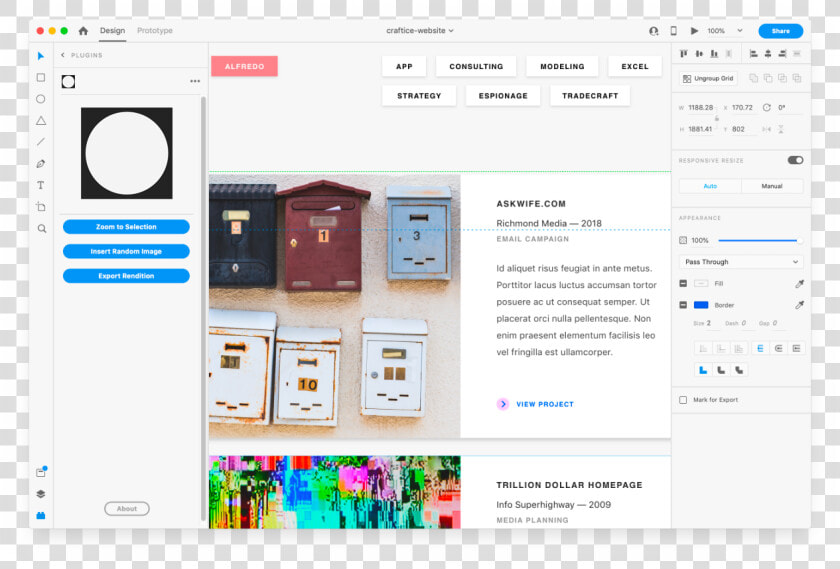The image size is (840, 569).
Task: Open the Plugins panel icon
Action: [x=41, y=515]
